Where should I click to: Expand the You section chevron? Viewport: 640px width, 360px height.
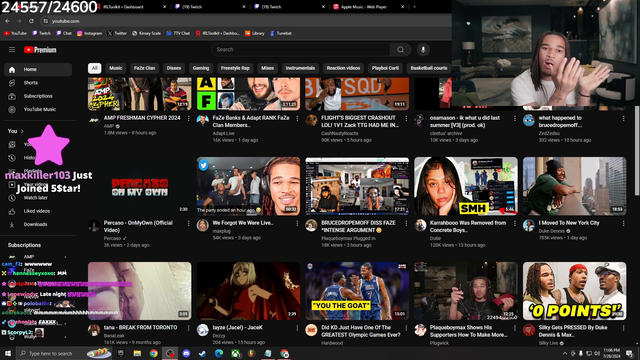22,131
